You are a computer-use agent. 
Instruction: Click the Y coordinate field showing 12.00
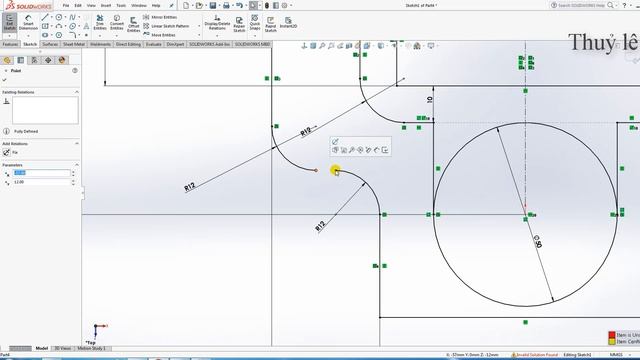click(x=42, y=182)
